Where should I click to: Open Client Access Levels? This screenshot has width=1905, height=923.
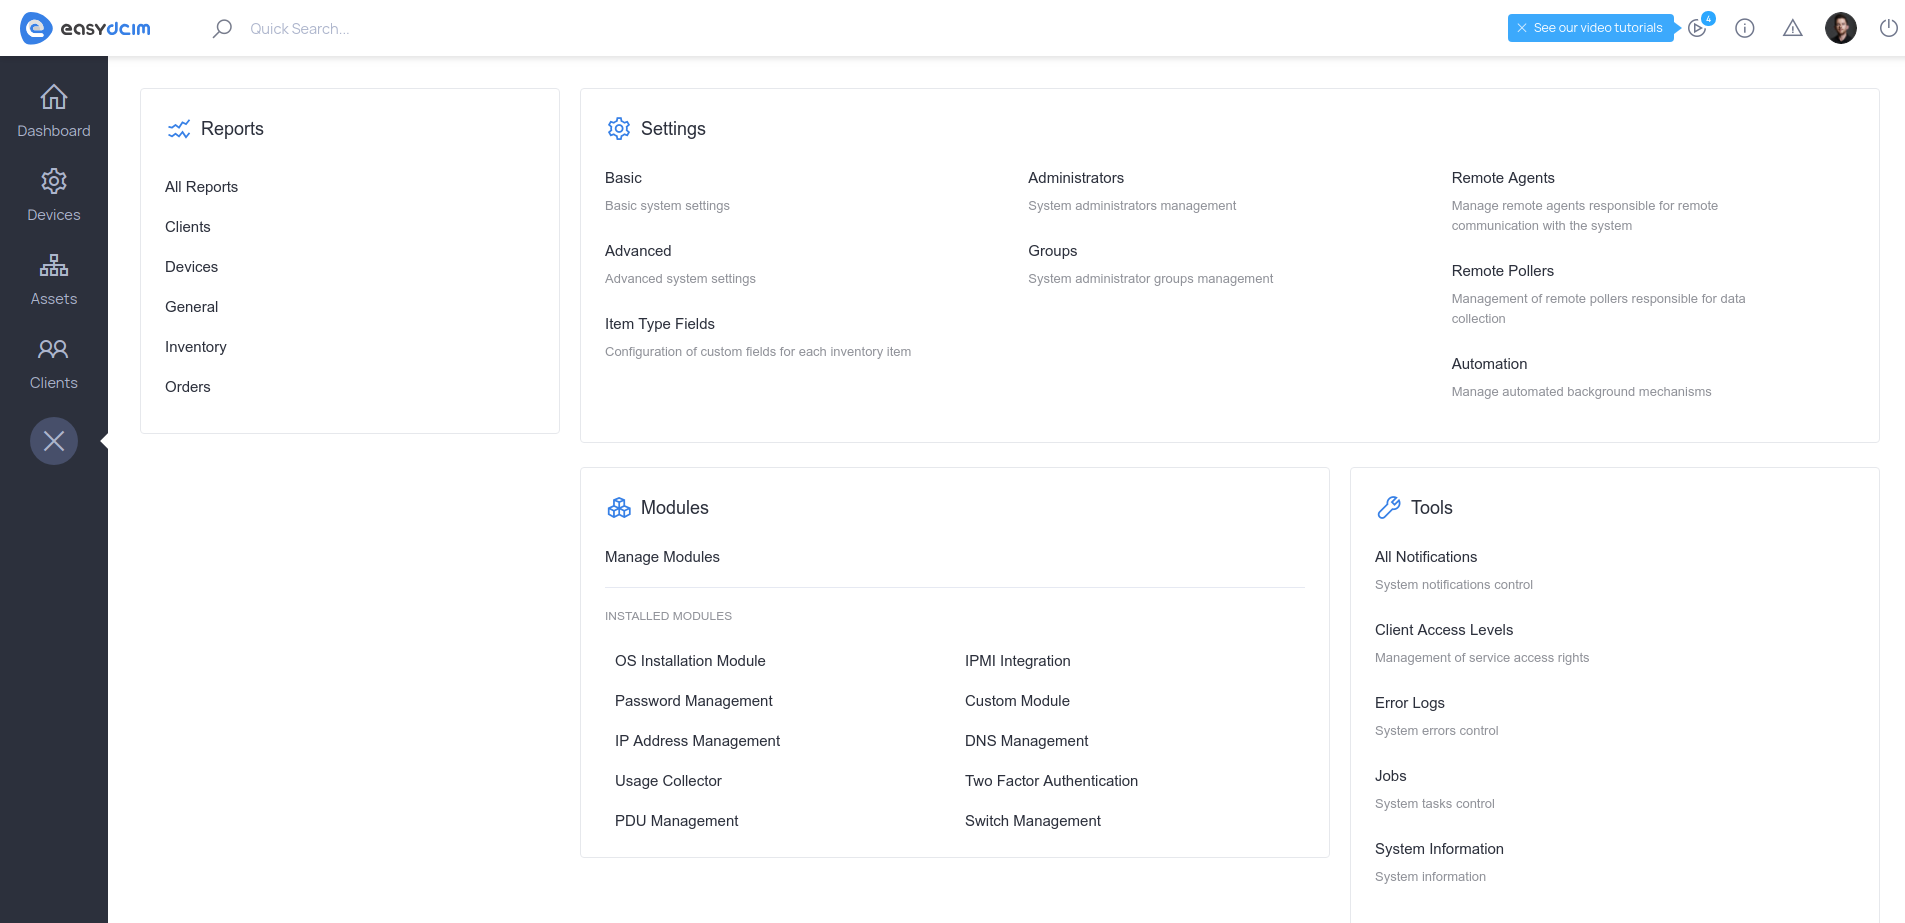point(1444,630)
